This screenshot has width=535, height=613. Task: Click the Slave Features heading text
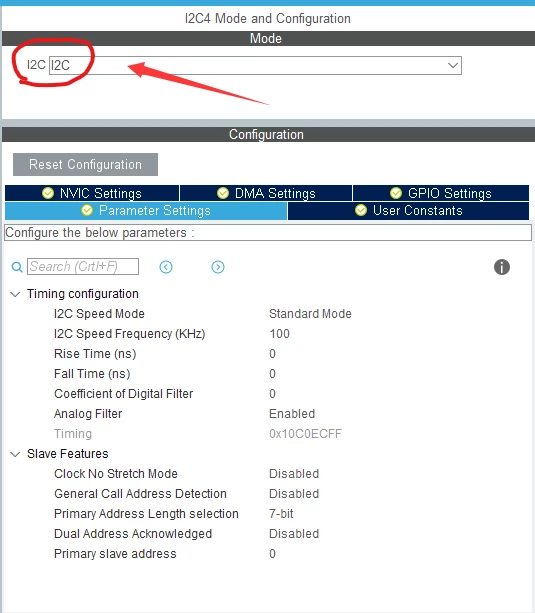[68, 454]
